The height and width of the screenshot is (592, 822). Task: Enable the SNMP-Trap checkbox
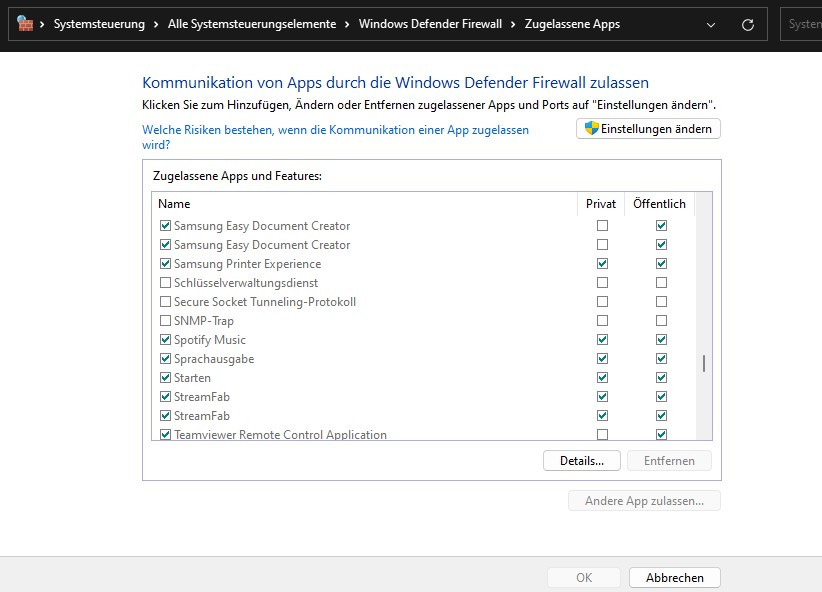pos(165,321)
